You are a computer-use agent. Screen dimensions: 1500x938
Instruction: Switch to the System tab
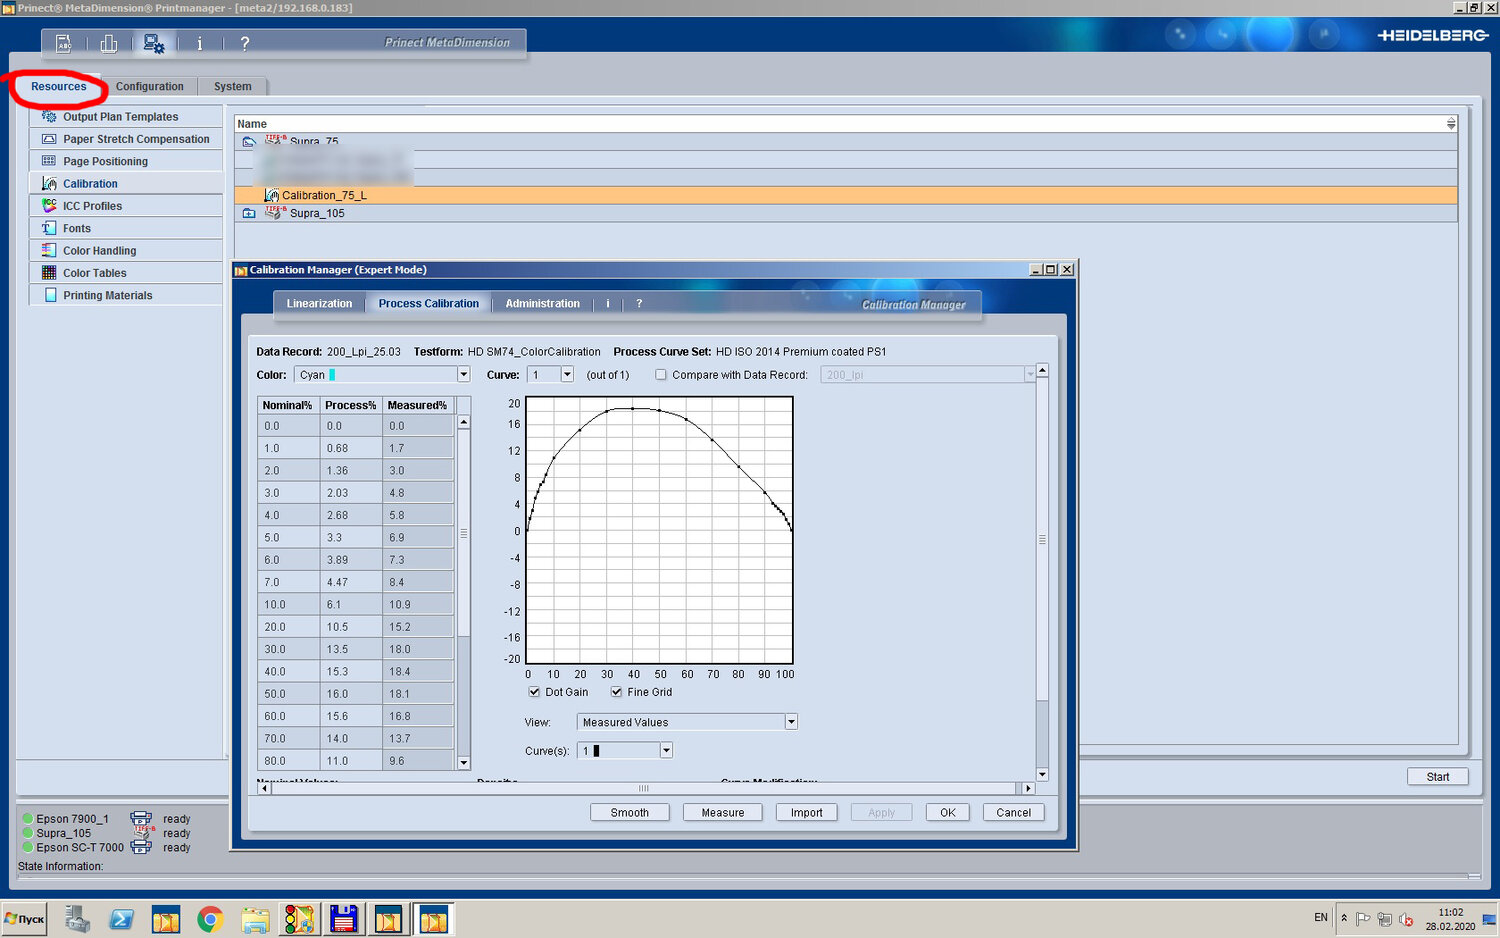coord(233,87)
